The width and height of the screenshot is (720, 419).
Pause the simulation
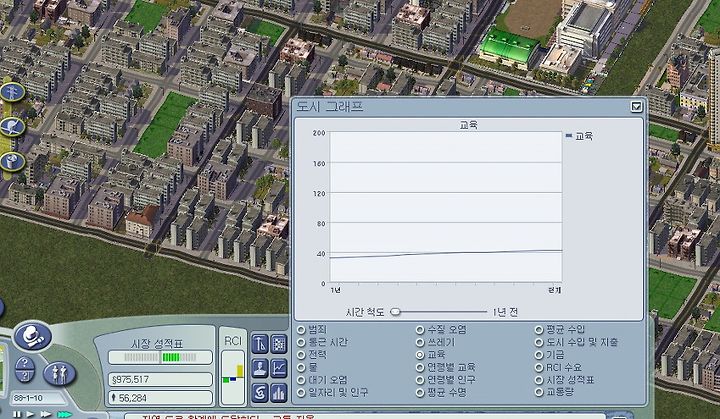click(17, 414)
